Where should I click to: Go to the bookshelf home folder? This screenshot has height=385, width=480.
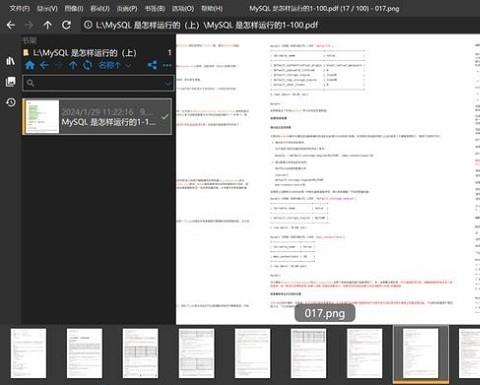(30, 65)
